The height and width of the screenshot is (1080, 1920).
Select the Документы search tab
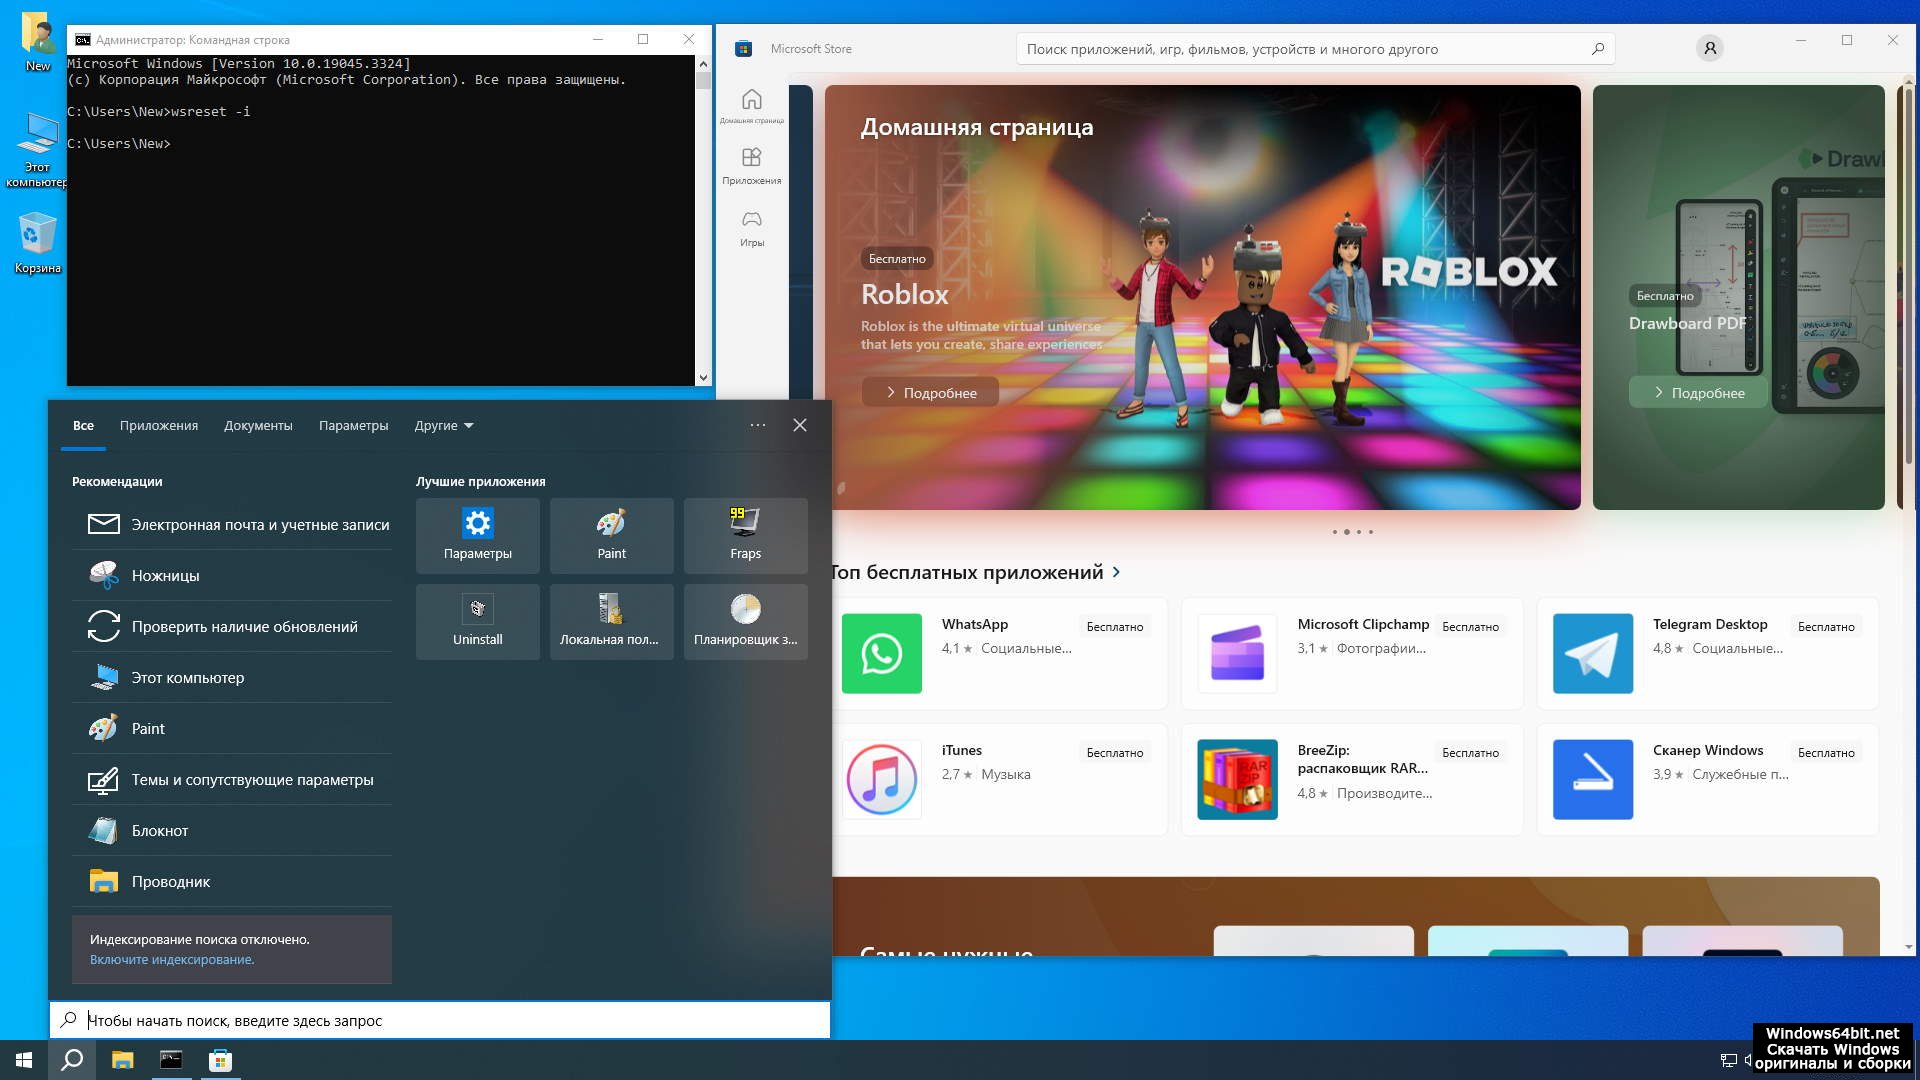tap(258, 425)
